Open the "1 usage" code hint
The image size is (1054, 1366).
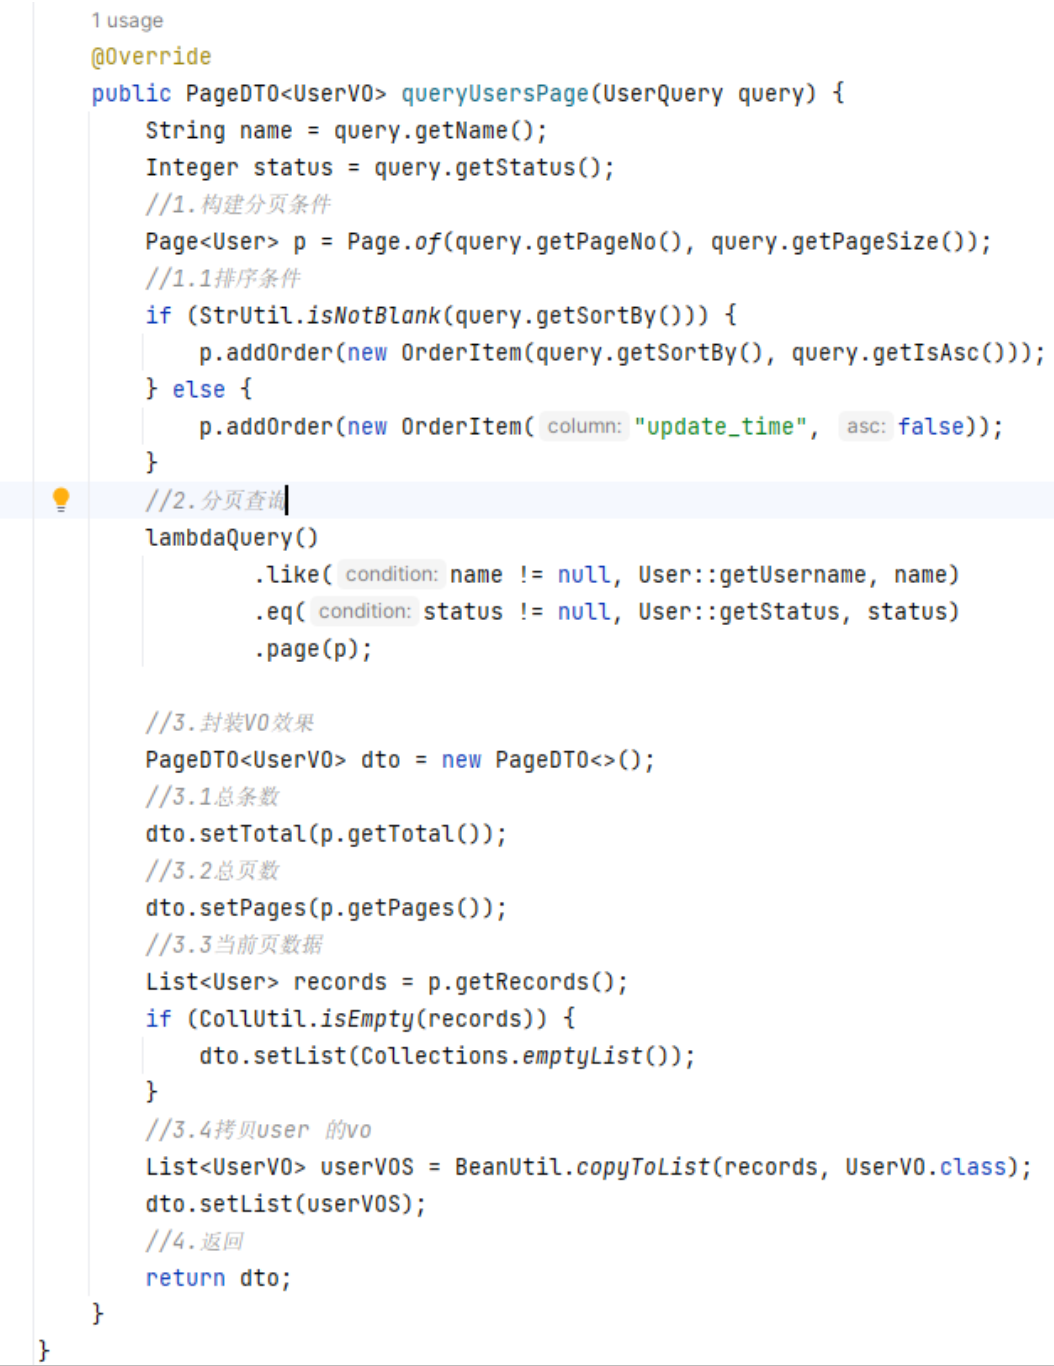point(127,20)
